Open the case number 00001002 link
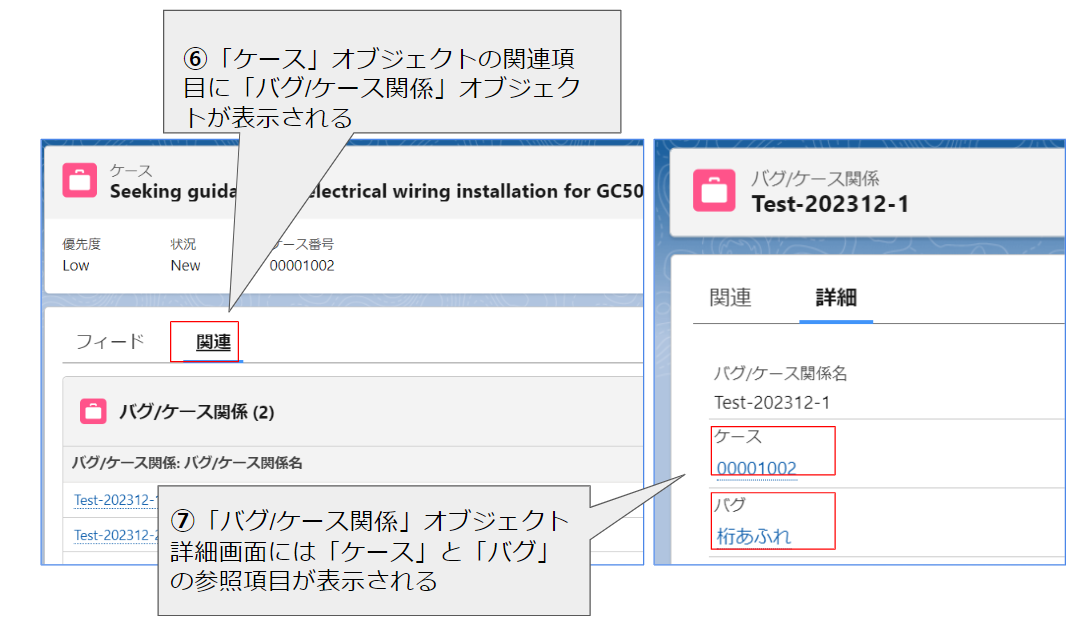Image resolution: width=1077 pixels, height=619 pixels. (x=756, y=467)
